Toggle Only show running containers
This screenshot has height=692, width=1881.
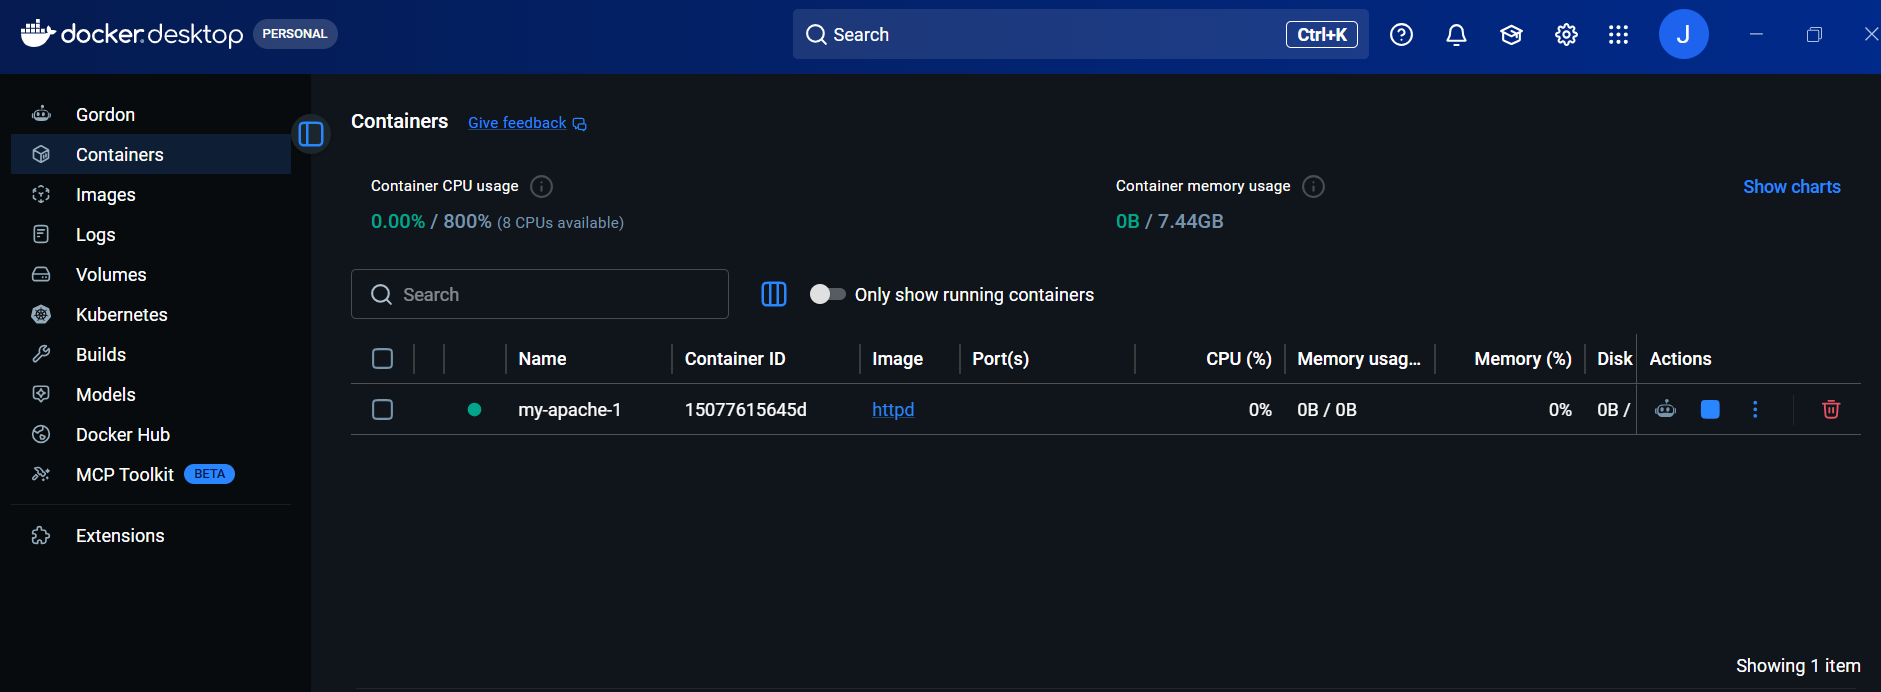[827, 294]
